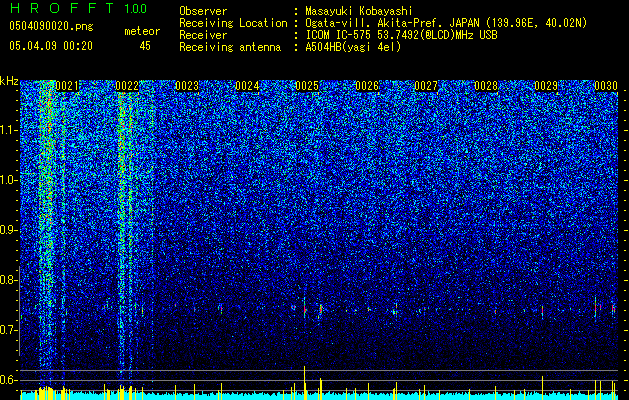629x400 pixels.
Task: Click the 0030 time marker
Action: tap(606, 86)
